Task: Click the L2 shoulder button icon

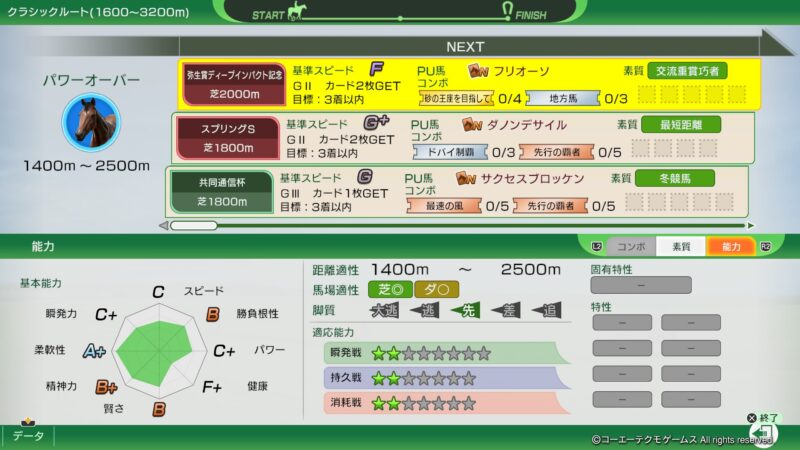Action: click(596, 246)
